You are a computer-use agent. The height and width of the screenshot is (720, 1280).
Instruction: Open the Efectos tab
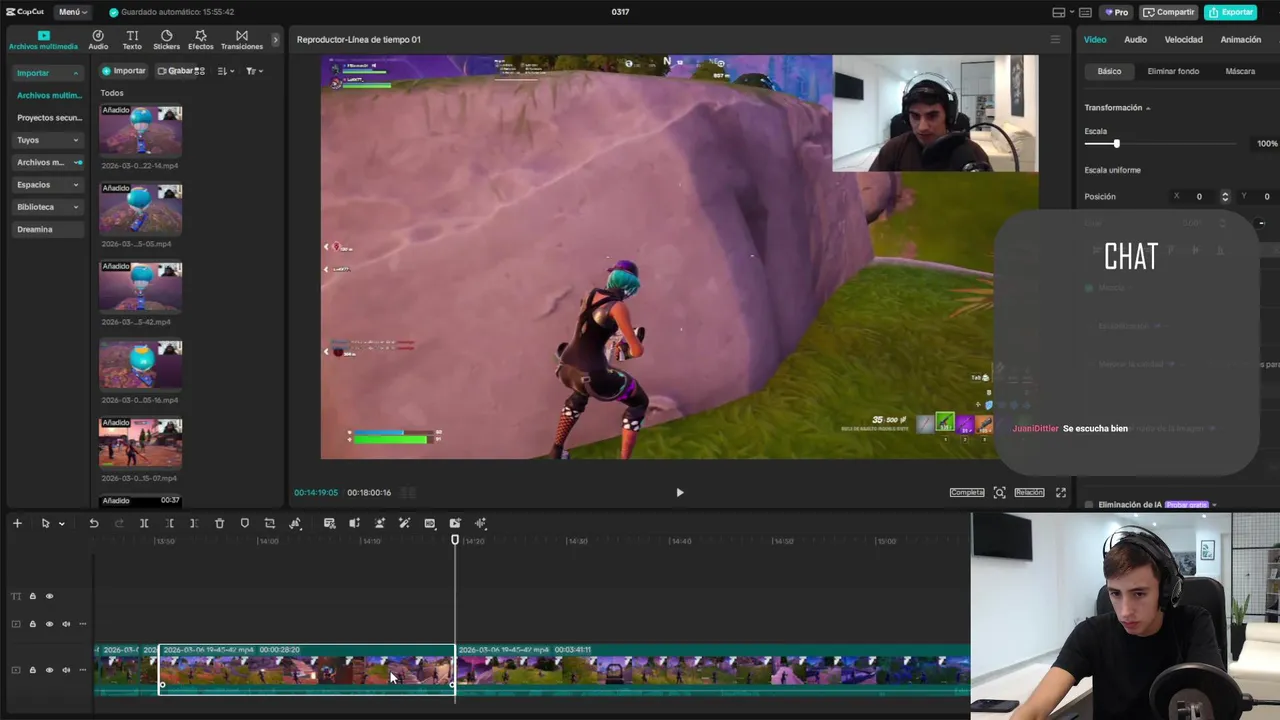pyautogui.click(x=201, y=39)
